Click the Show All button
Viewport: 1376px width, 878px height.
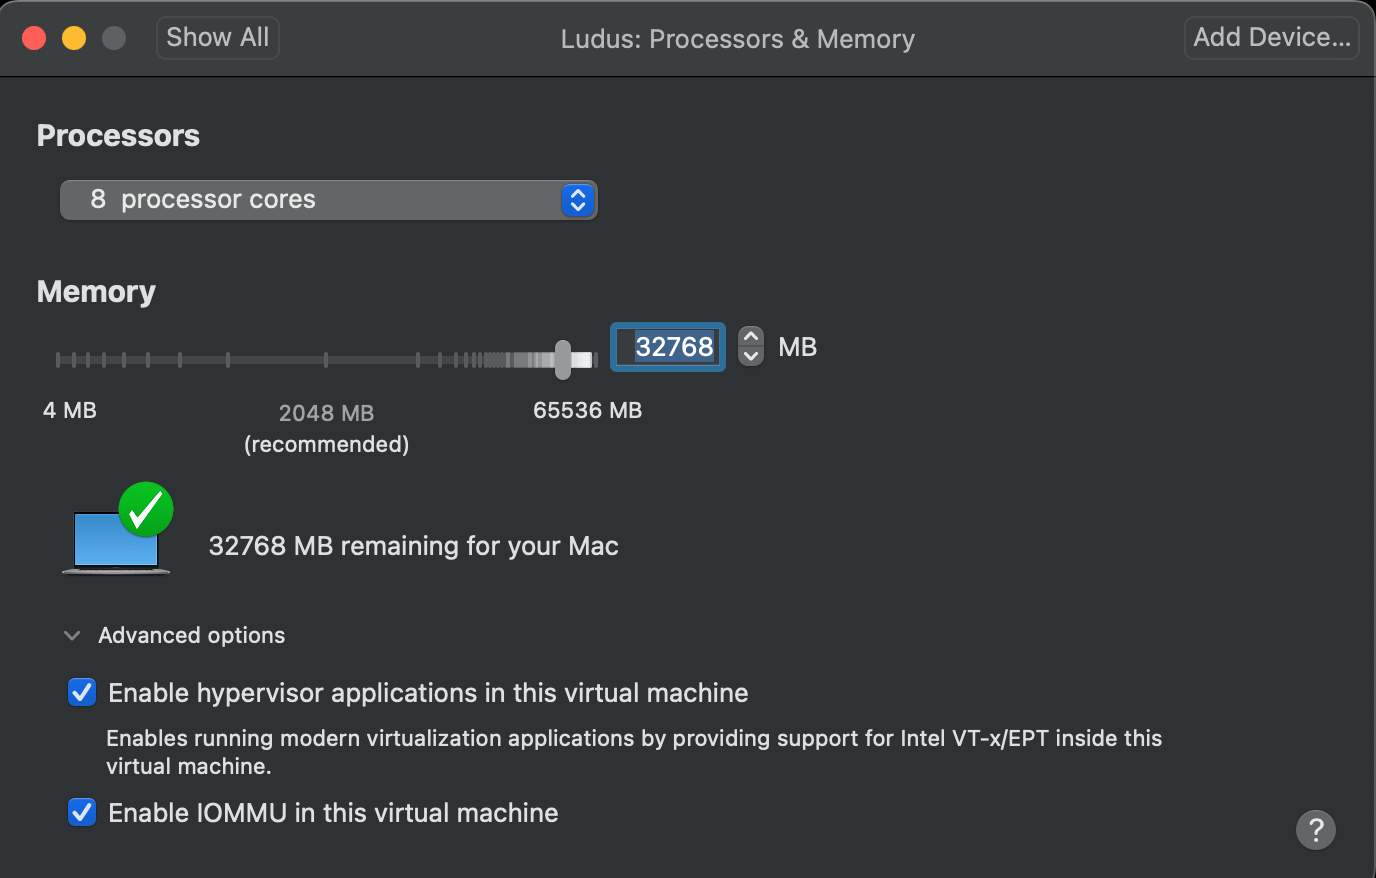(217, 38)
